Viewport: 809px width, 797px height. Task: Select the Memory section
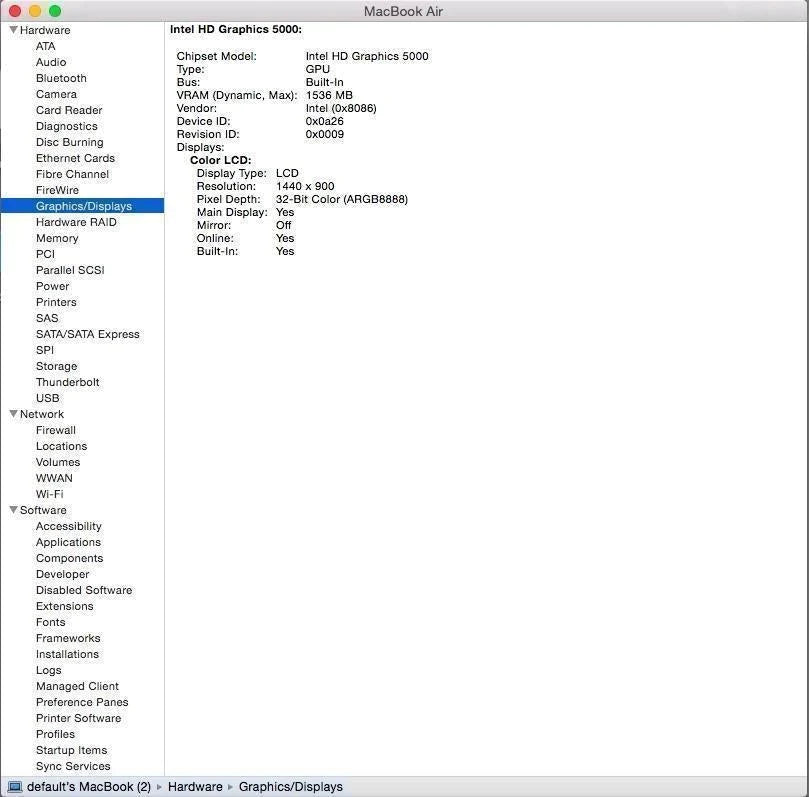(57, 238)
